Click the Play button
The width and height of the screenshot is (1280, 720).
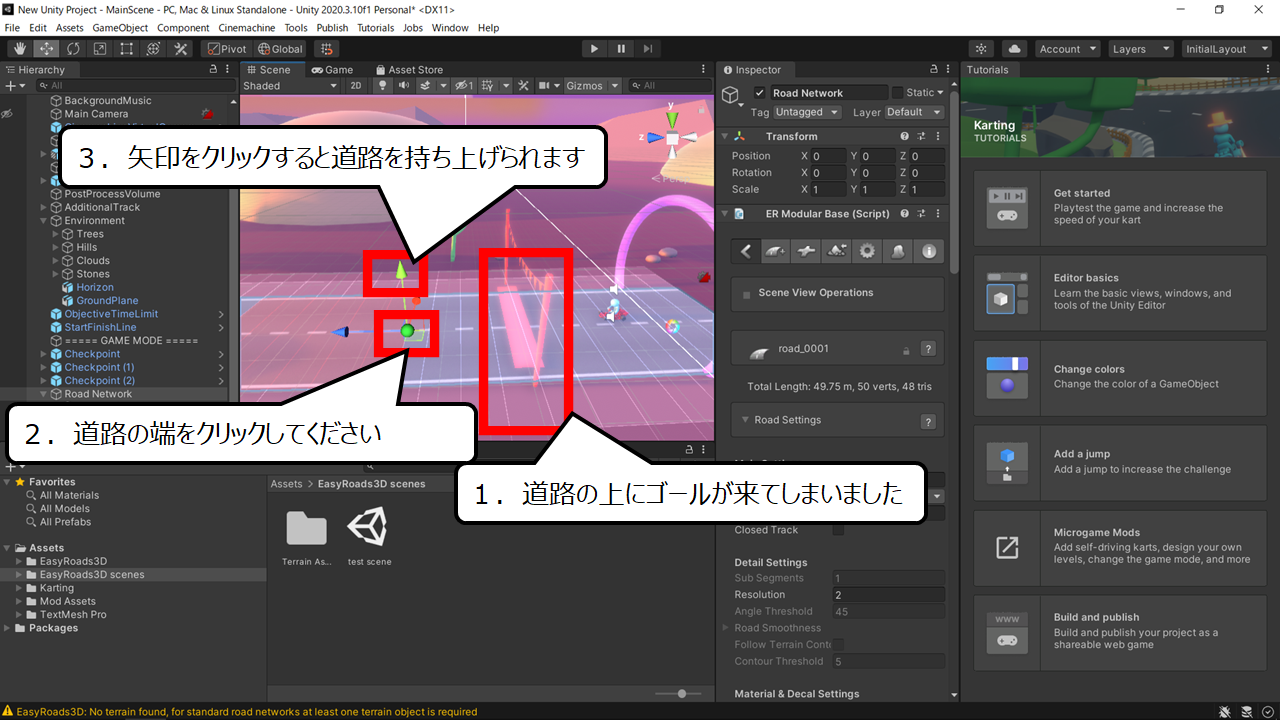pyautogui.click(x=594, y=49)
